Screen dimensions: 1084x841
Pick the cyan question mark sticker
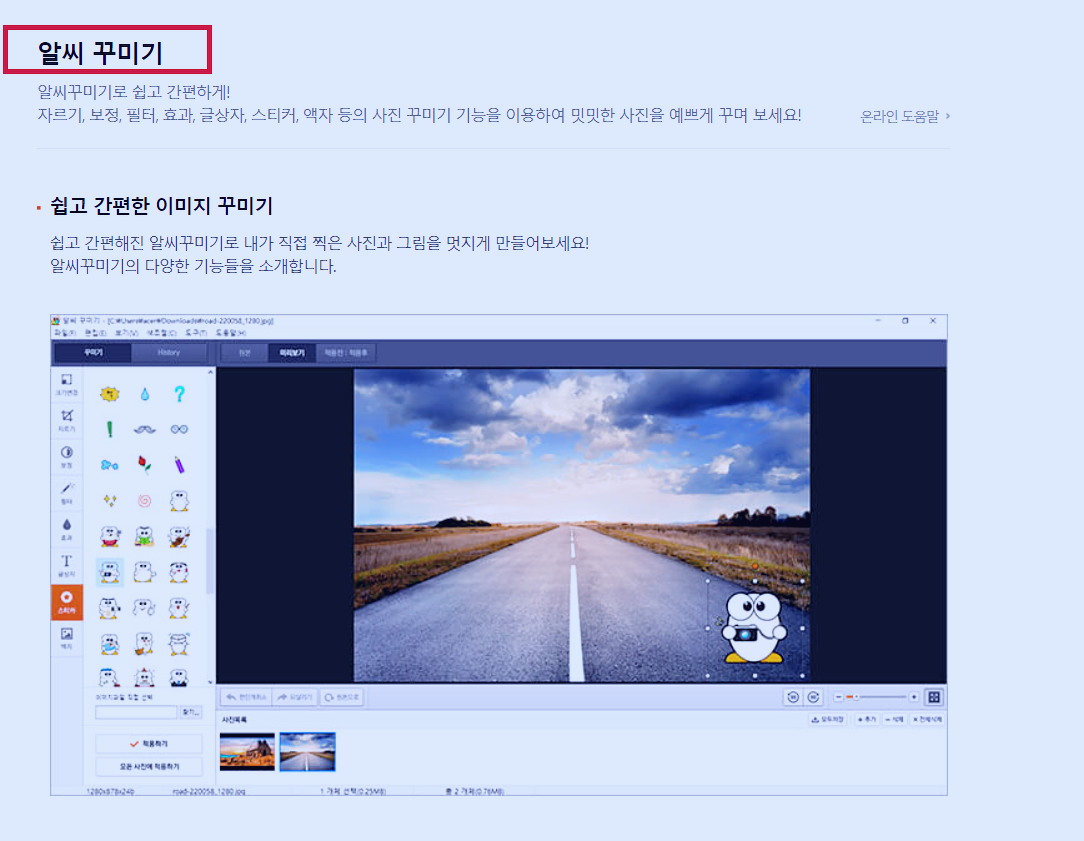point(179,394)
